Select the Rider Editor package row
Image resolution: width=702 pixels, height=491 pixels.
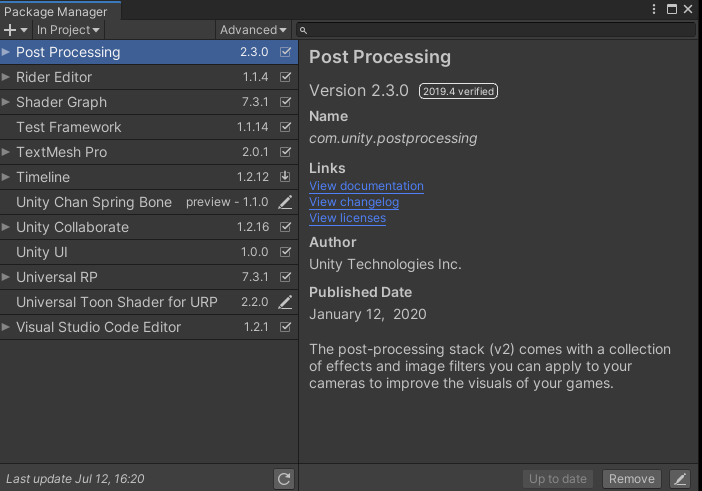tap(149, 77)
